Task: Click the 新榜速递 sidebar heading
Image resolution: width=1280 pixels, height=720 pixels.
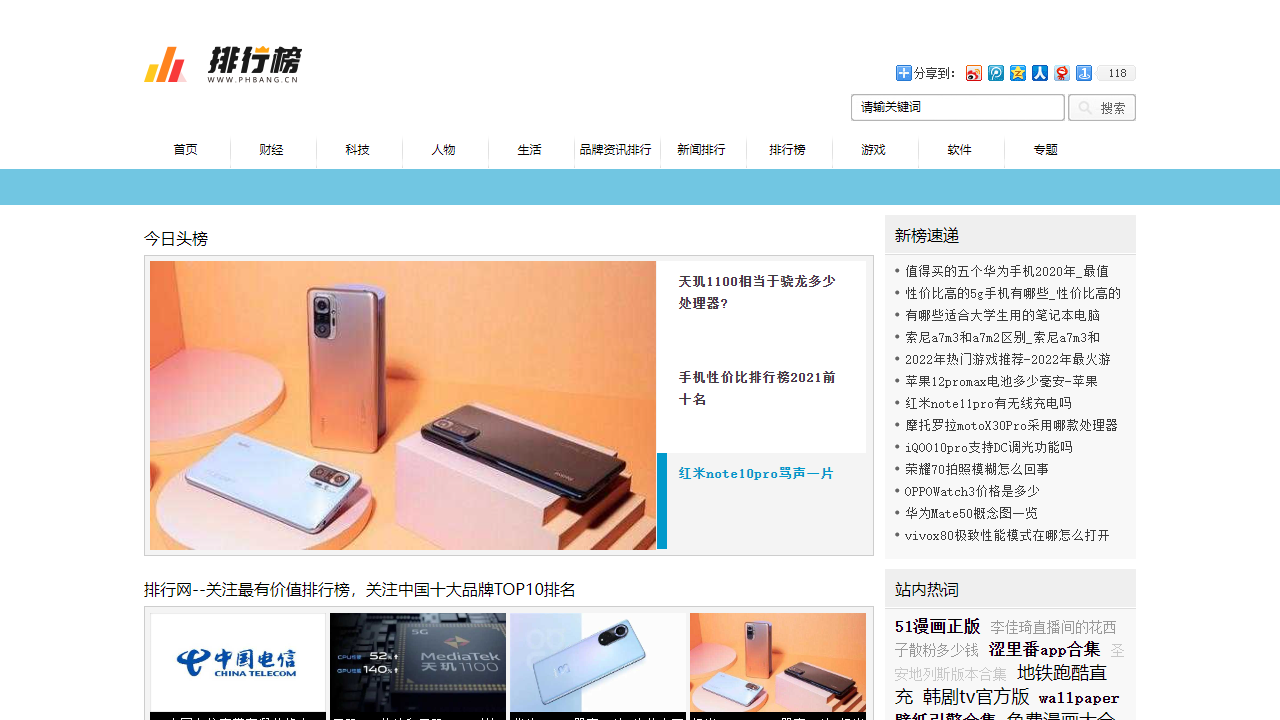Action: pos(927,235)
